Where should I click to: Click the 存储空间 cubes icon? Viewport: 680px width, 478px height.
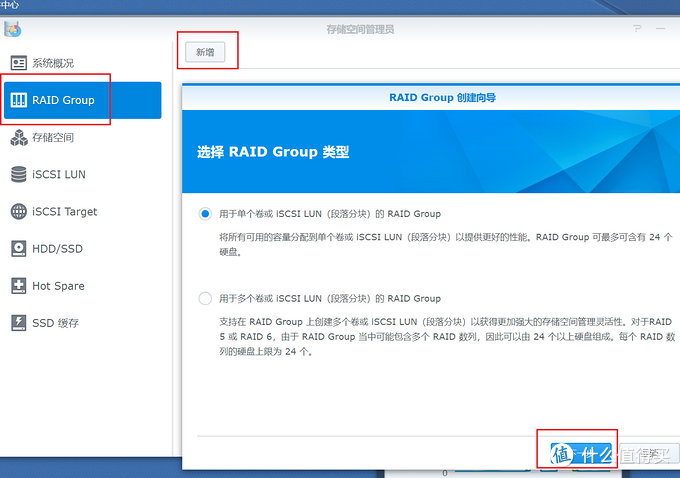19,138
